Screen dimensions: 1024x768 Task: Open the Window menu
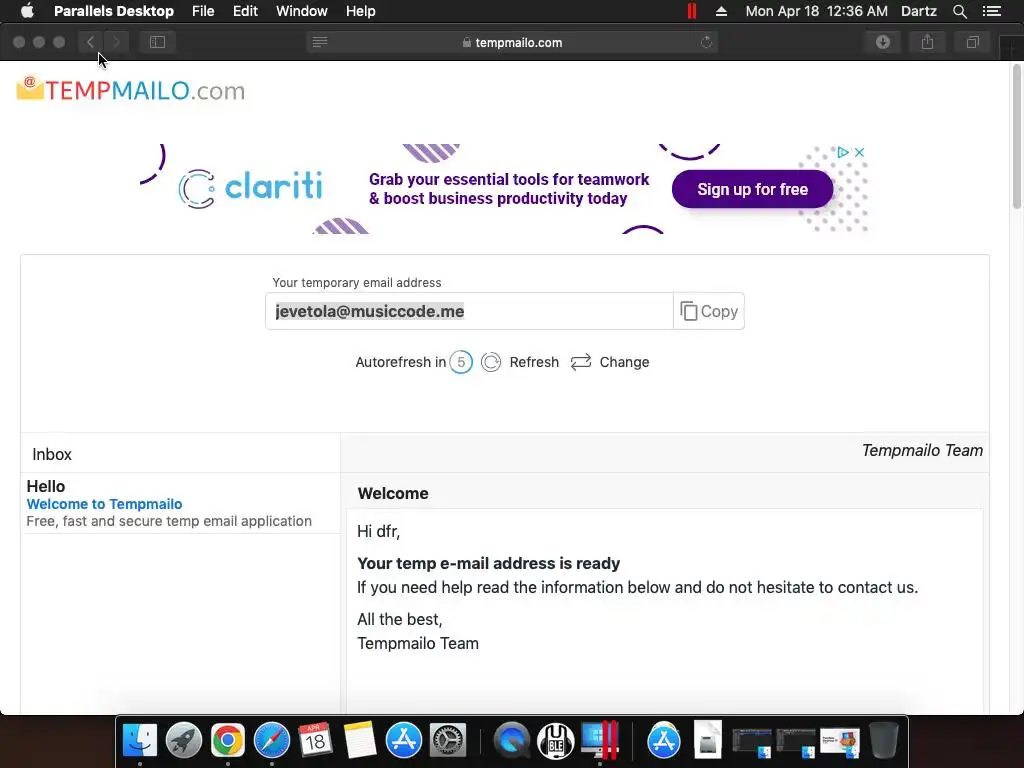coord(302,11)
